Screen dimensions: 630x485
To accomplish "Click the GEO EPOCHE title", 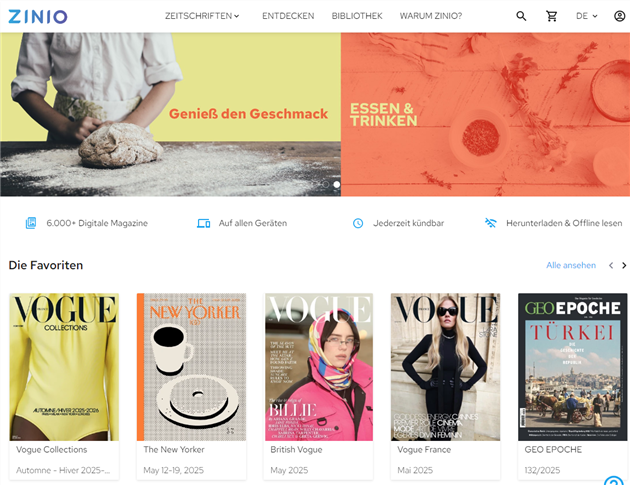I will coord(553,450).
